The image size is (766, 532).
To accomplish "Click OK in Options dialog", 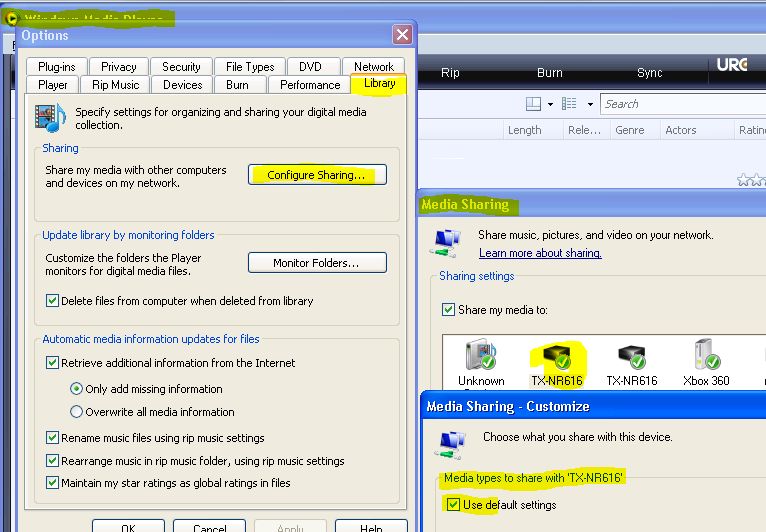I will 128,527.
